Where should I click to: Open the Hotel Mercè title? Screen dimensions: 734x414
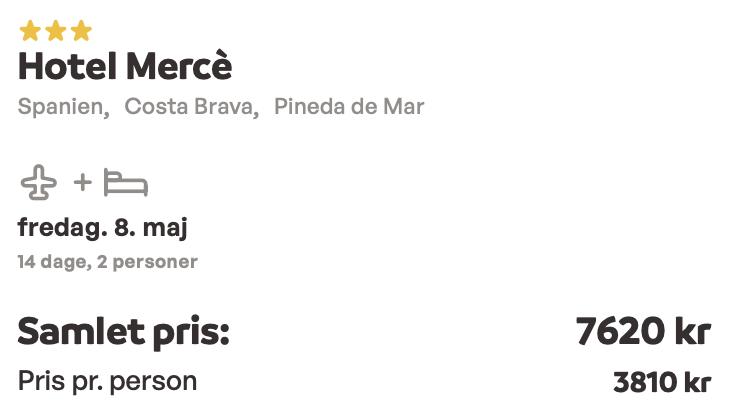[x=125, y=67]
